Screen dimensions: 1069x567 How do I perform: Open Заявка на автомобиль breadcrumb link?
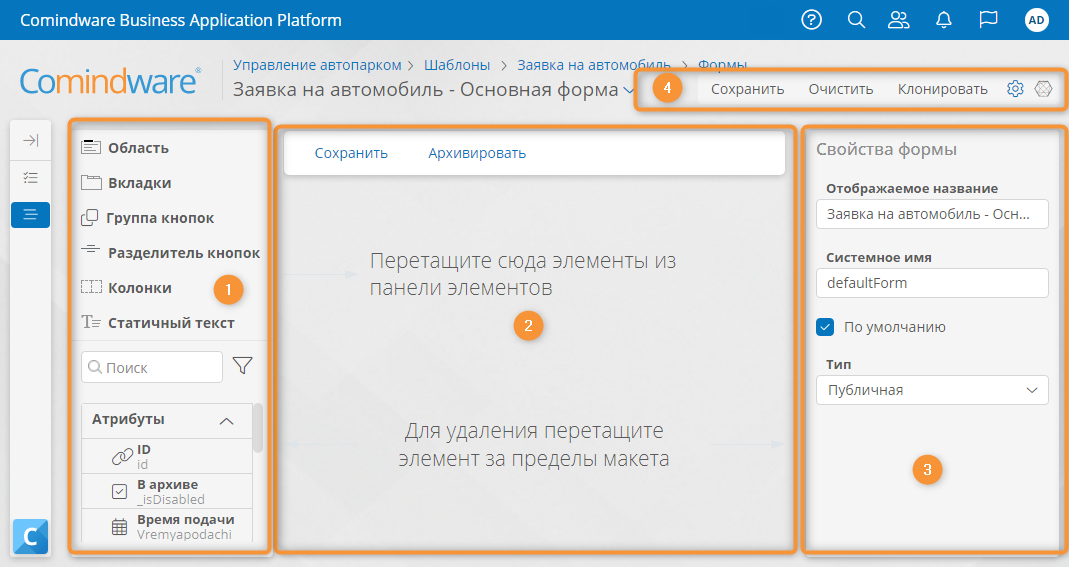point(594,65)
